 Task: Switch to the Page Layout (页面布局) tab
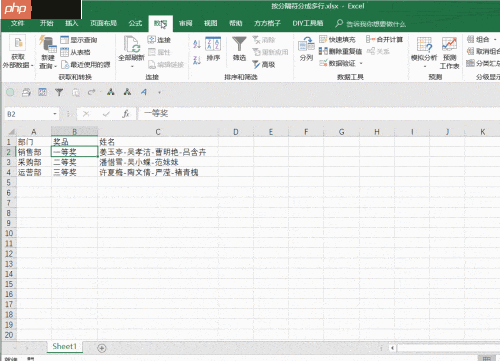pyautogui.click(x=103, y=23)
